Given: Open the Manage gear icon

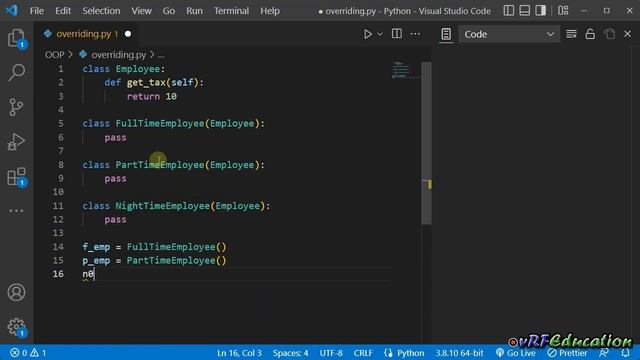Looking at the screenshot, I should (x=16, y=327).
